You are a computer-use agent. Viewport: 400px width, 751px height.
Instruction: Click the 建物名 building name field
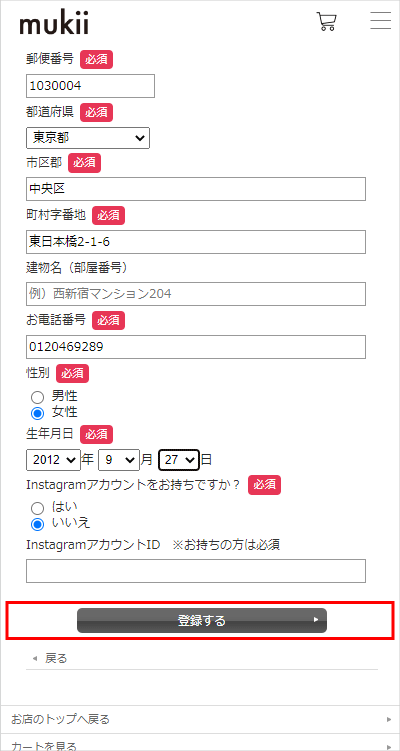(x=196, y=294)
